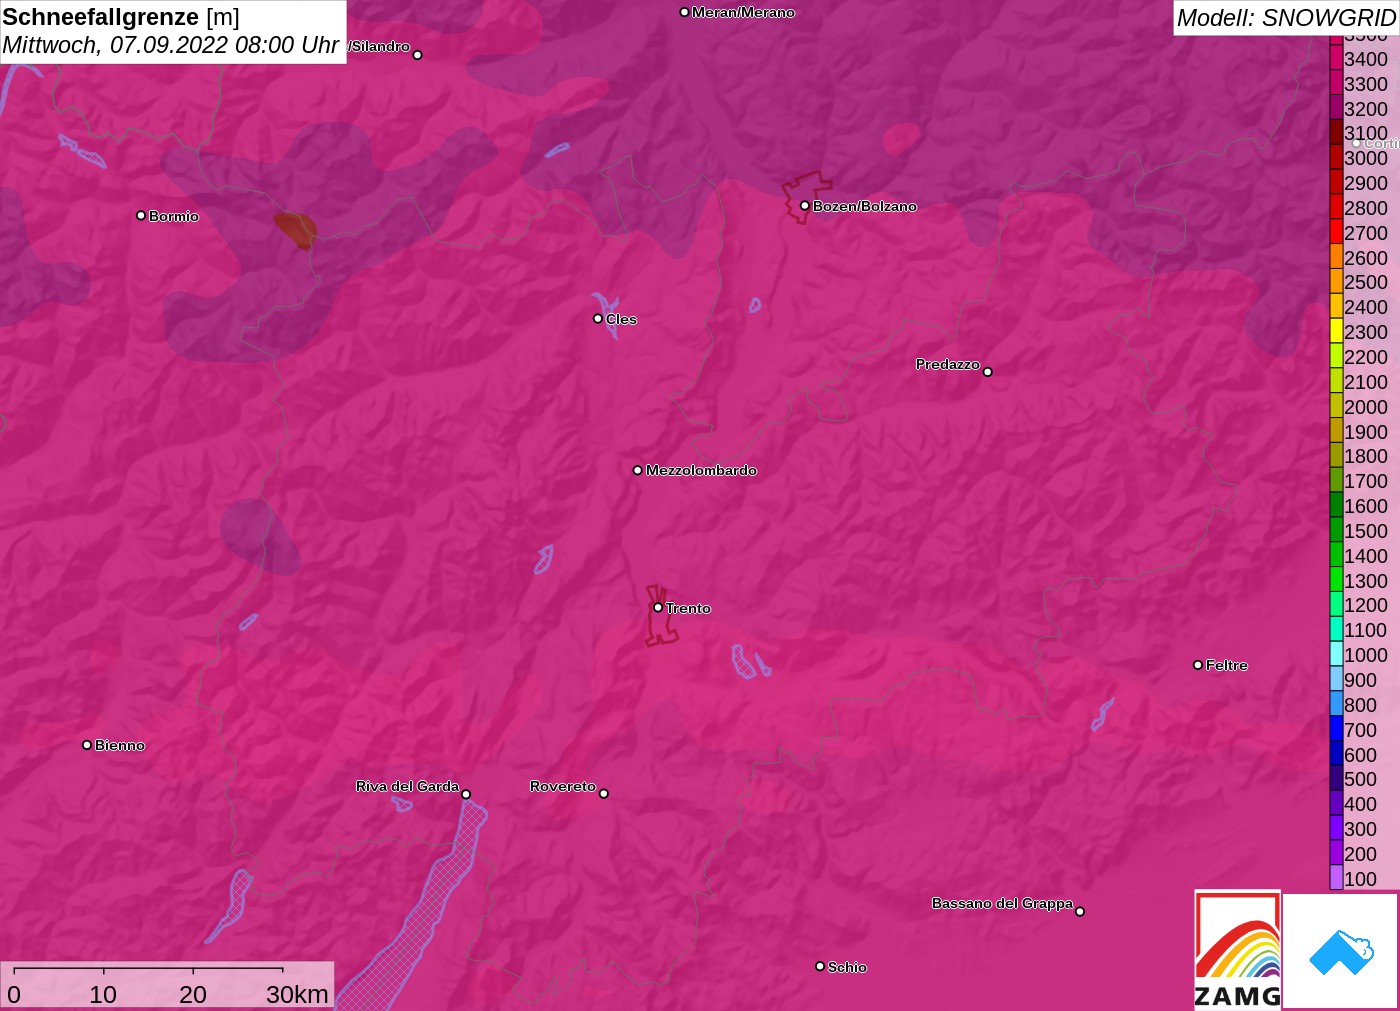This screenshot has height=1011, width=1400.
Task: Click the Riva del Garda marker
Action: pyautogui.click(x=466, y=795)
